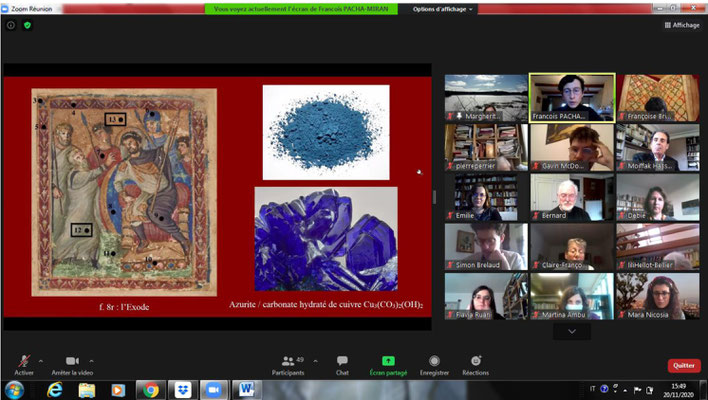The image size is (708, 400).
Task: Open the Chat panel
Action: [342, 365]
